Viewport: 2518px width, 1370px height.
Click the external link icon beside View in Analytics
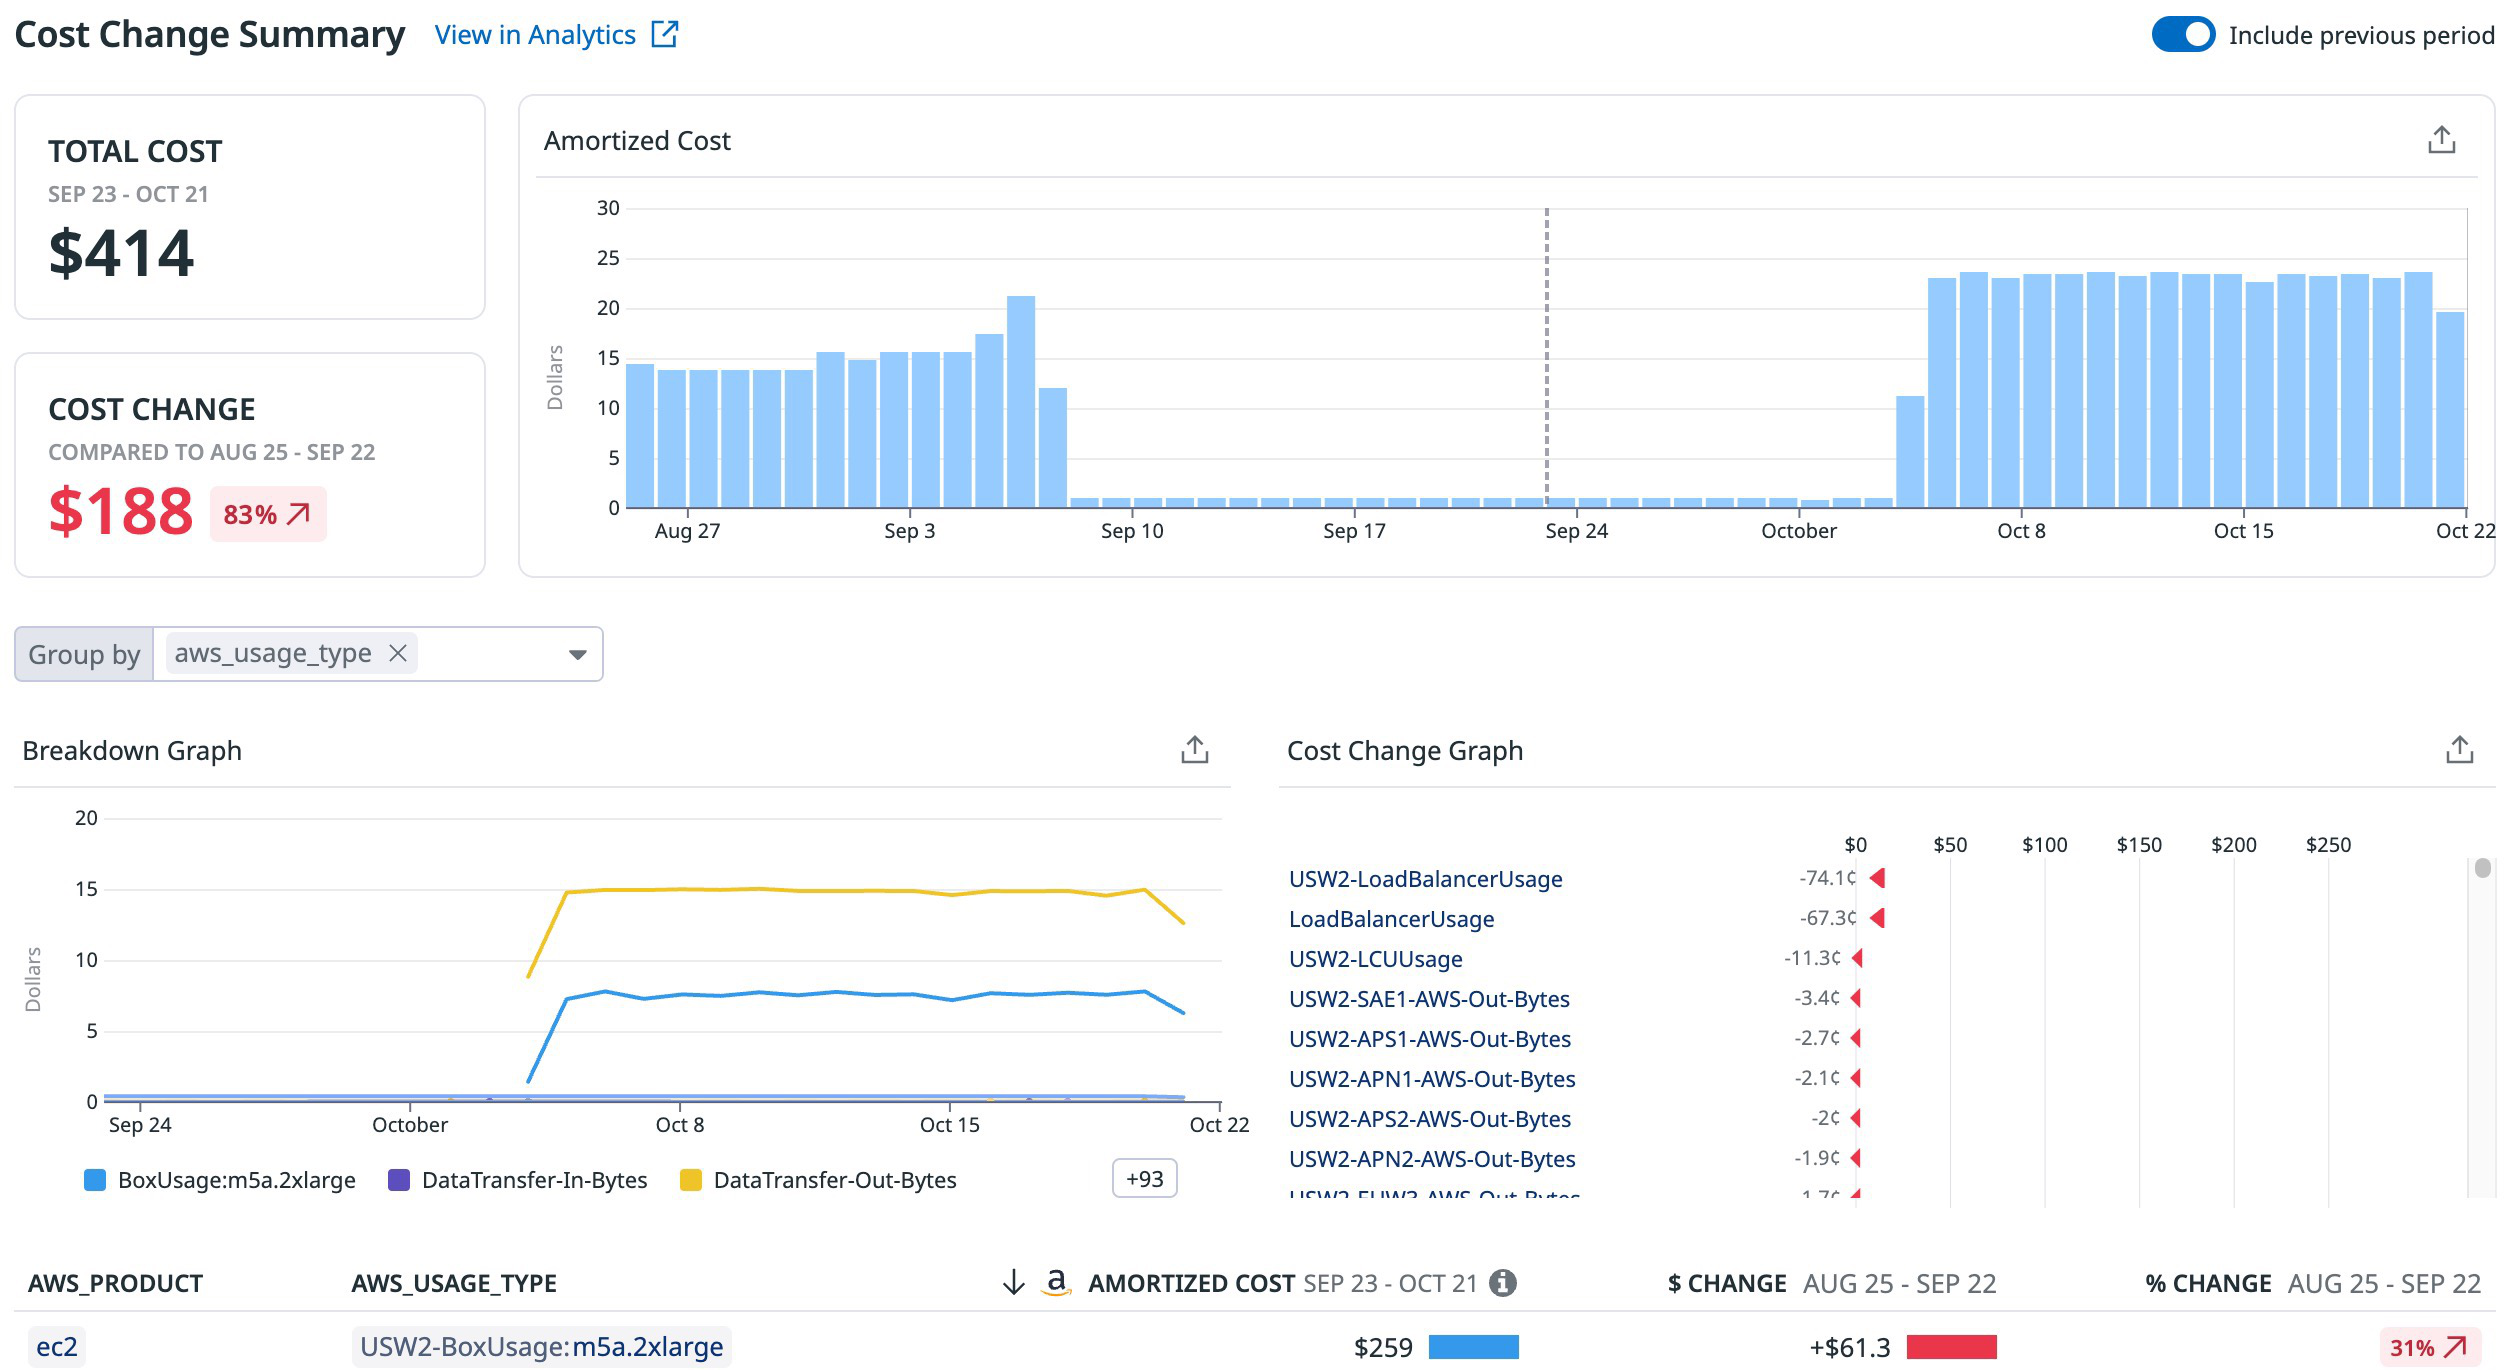pyautogui.click(x=664, y=35)
